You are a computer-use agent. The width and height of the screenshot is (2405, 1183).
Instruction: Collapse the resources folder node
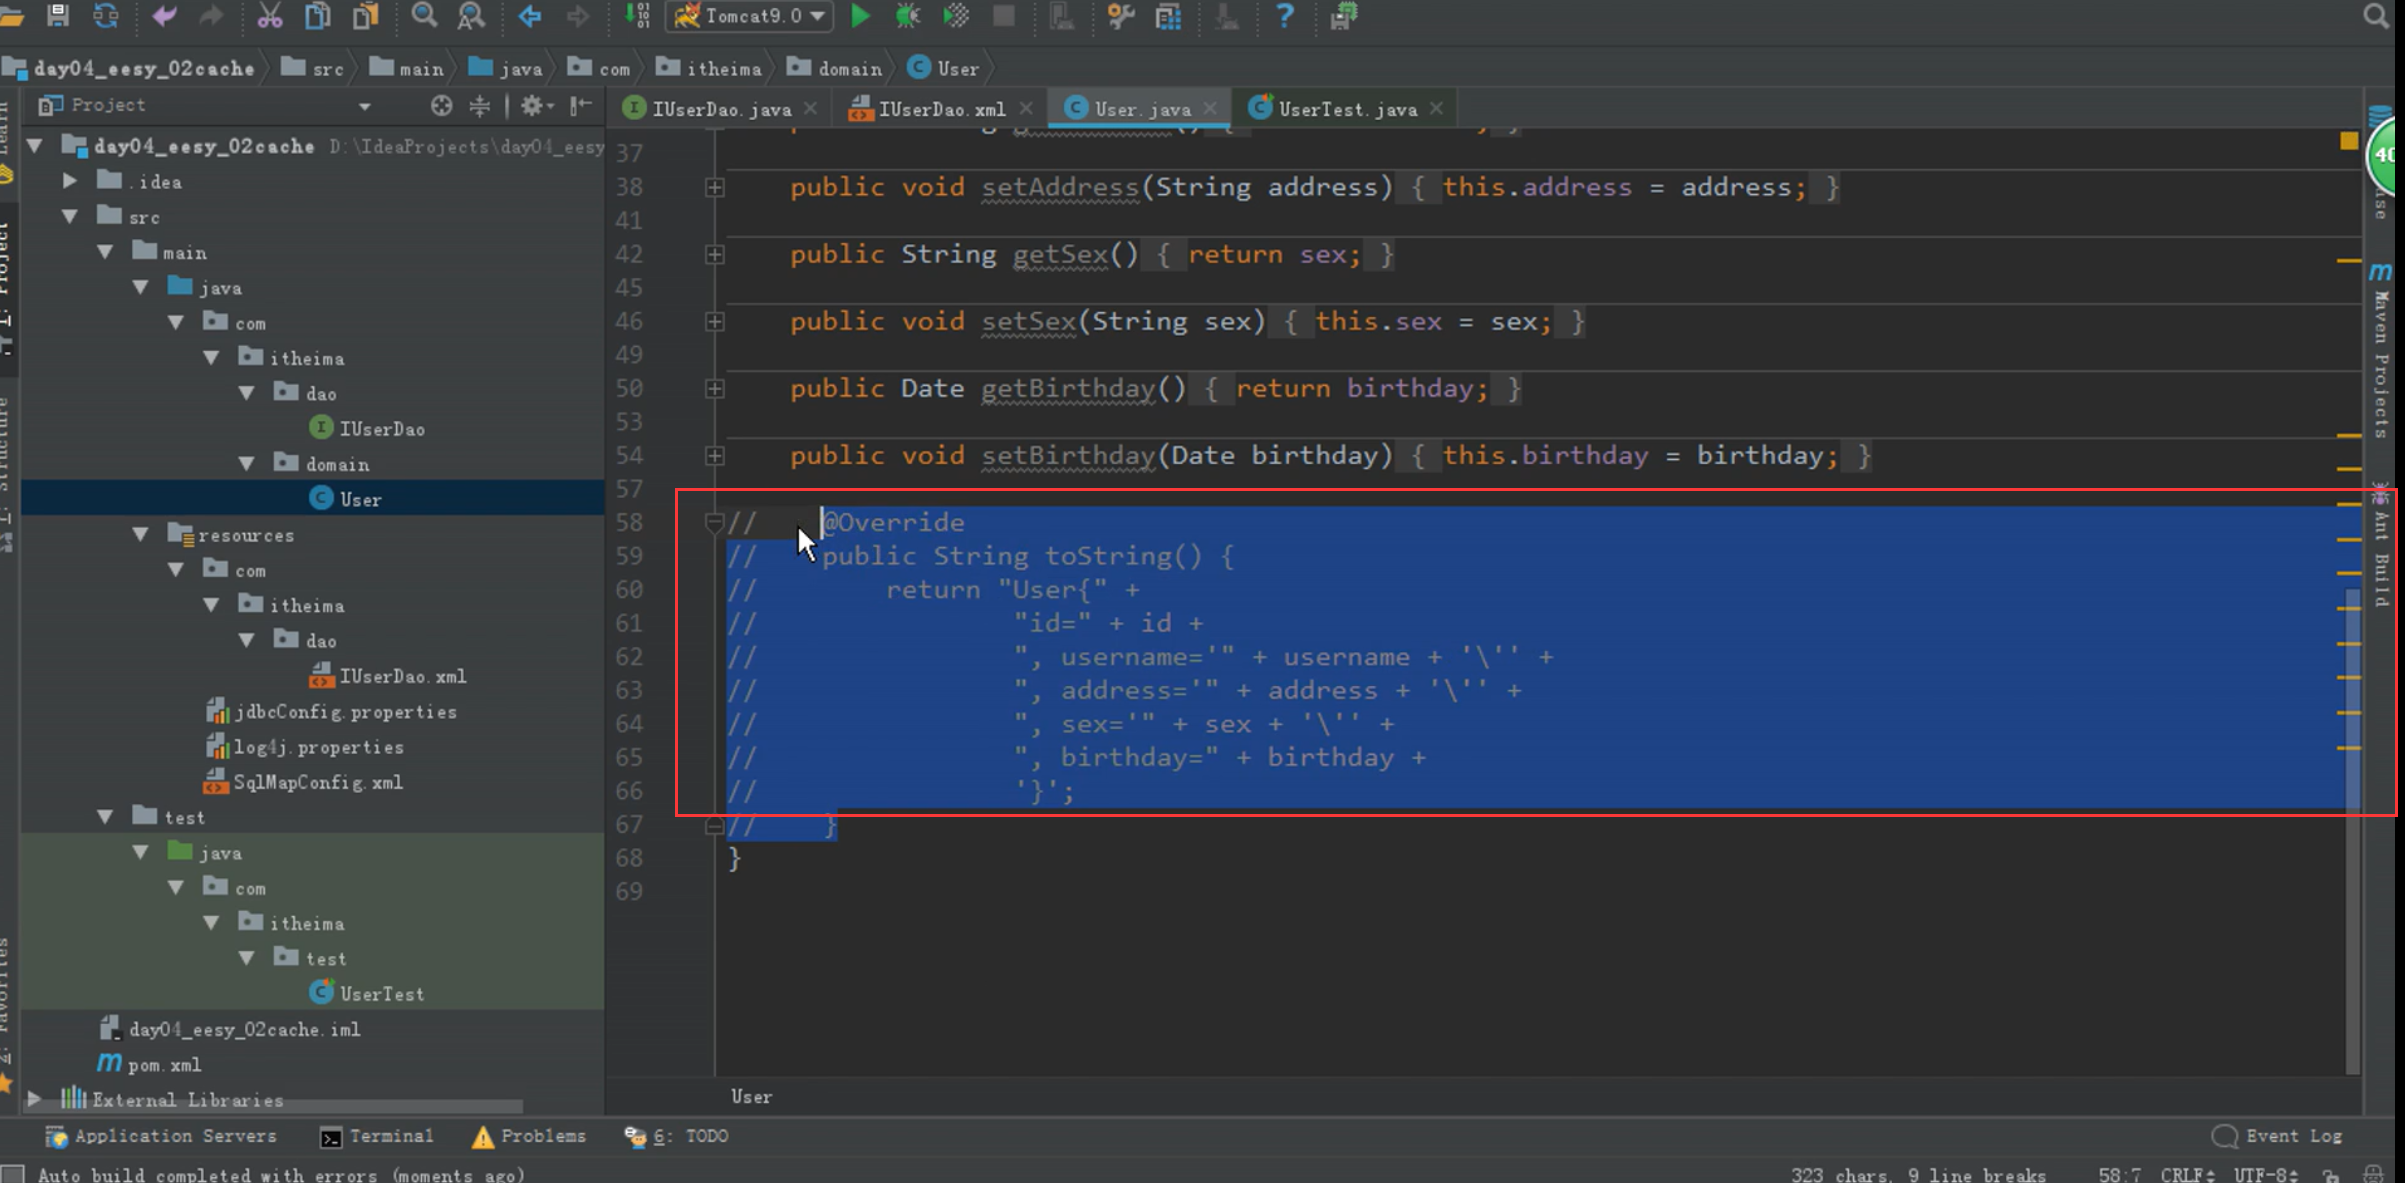[x=141, y=535]
